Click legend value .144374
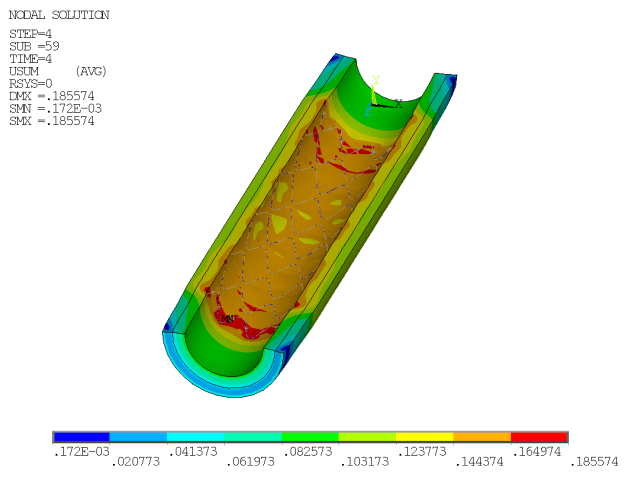The width and height of the screenshot is (624, 477). click(479, 462)
